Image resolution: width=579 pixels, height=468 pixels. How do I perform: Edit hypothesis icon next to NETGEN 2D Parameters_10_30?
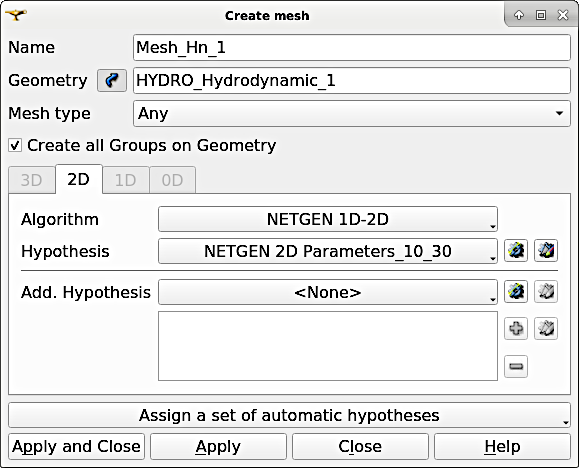(x=546, y=251)
